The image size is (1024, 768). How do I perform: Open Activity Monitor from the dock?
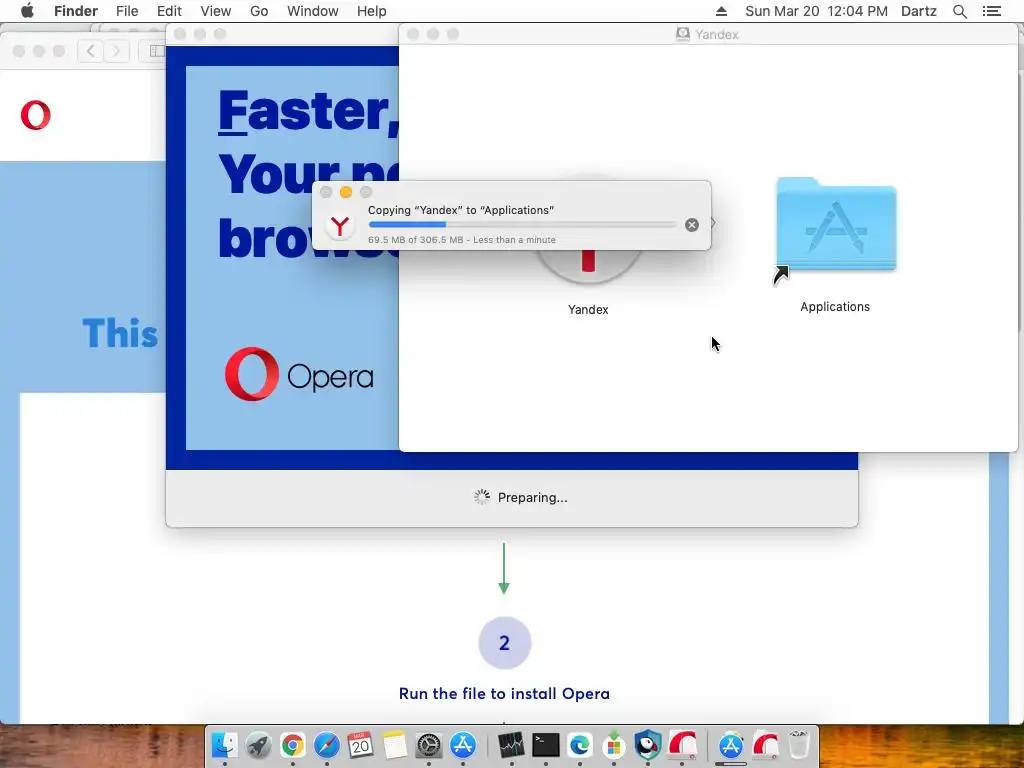[511, 745]
